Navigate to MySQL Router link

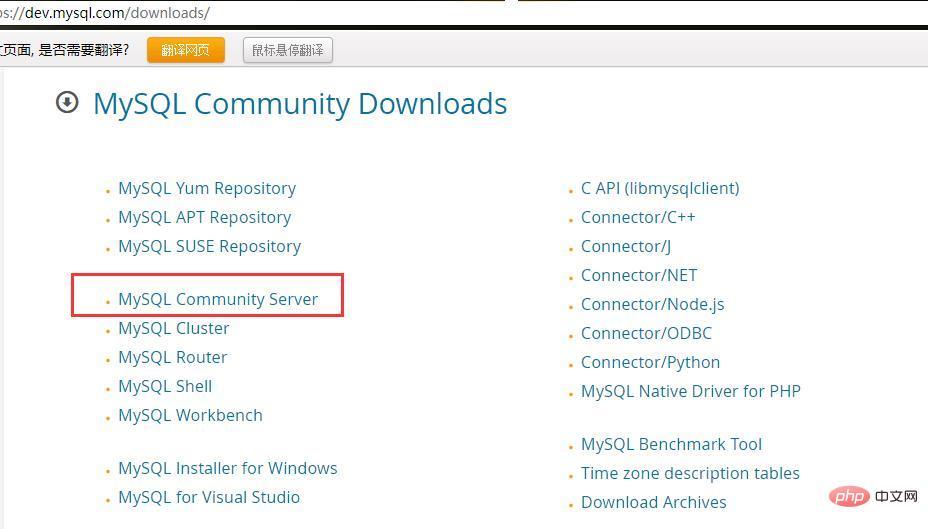coord(172,357)
